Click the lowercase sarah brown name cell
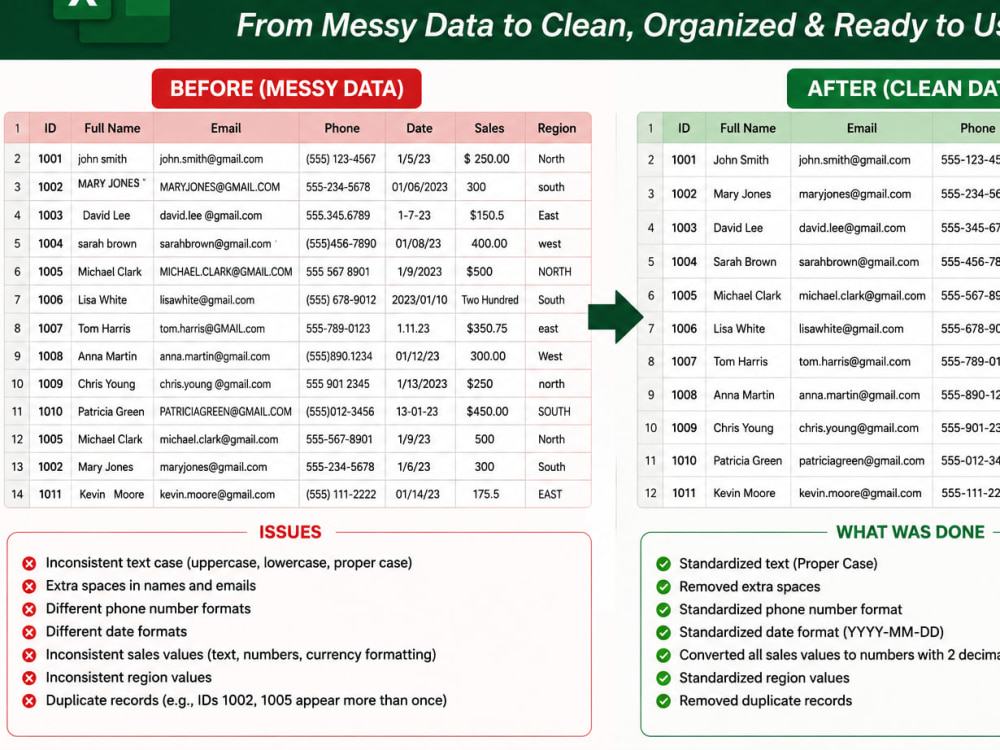Screen dimensions: 1000x750 (x=112, y=244)
